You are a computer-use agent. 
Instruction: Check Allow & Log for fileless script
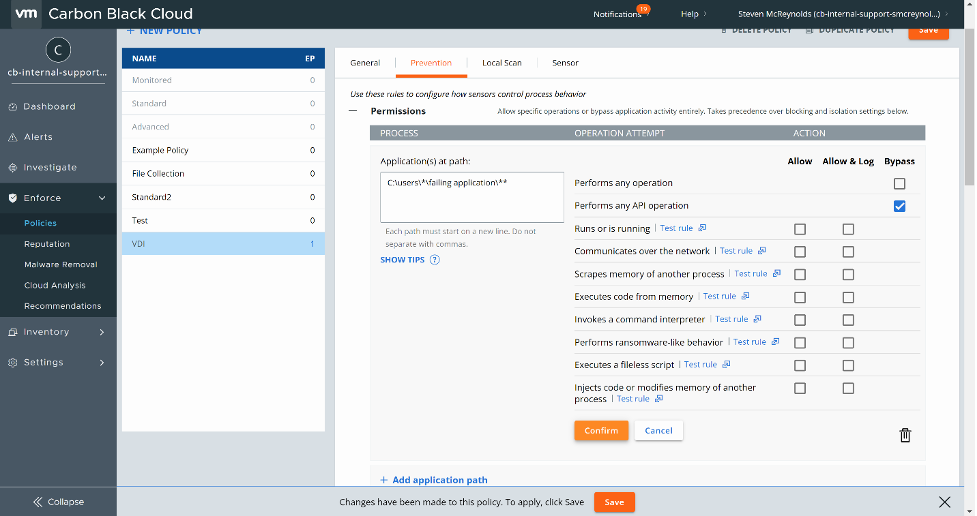pos(848,366)
